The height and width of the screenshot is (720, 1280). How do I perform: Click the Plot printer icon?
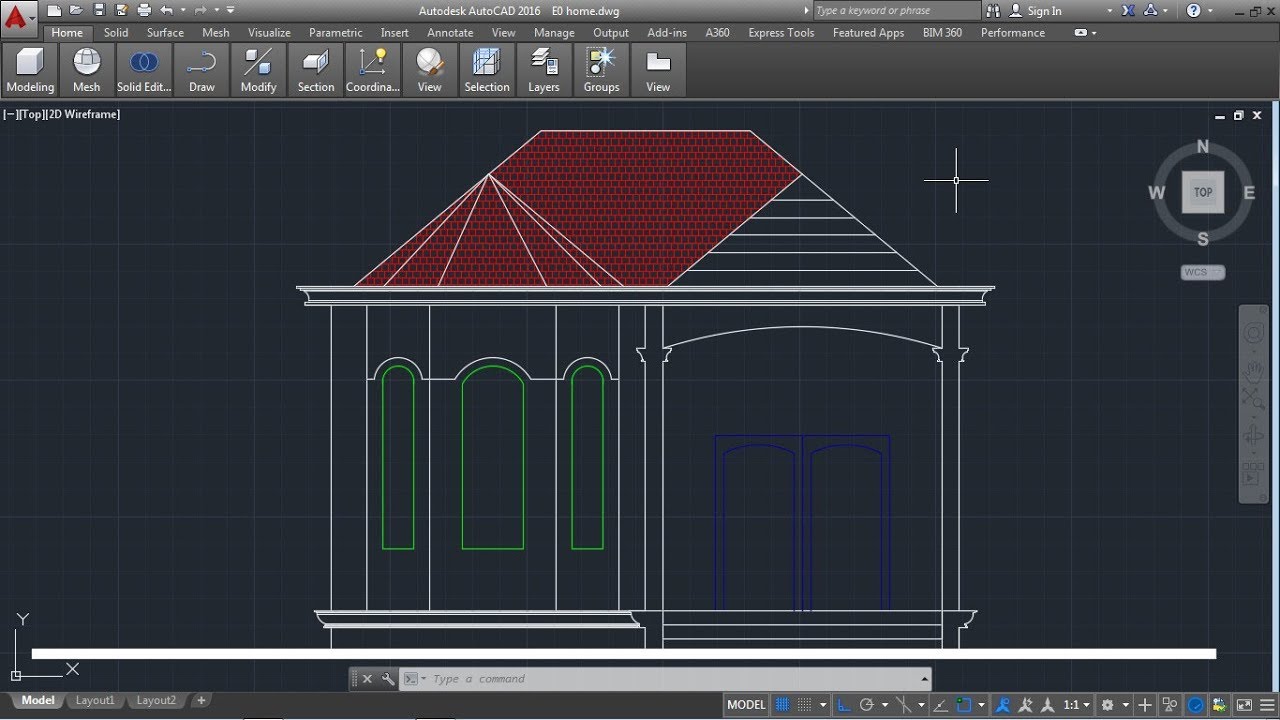[144, 10]
